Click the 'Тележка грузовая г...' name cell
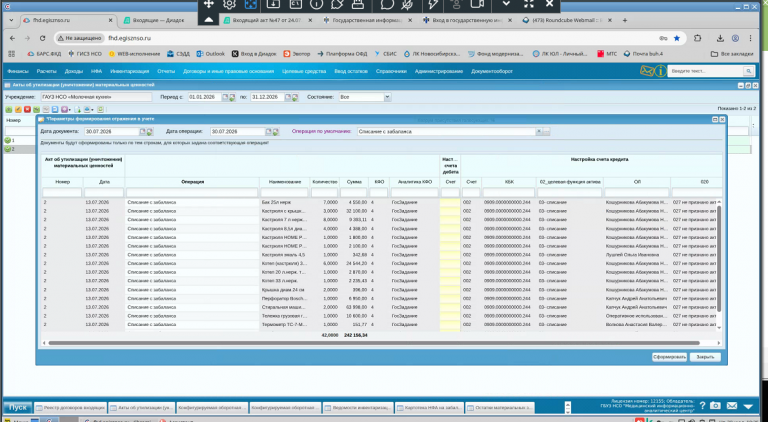Viewport: 768px width, 422px height. point(285,316)
